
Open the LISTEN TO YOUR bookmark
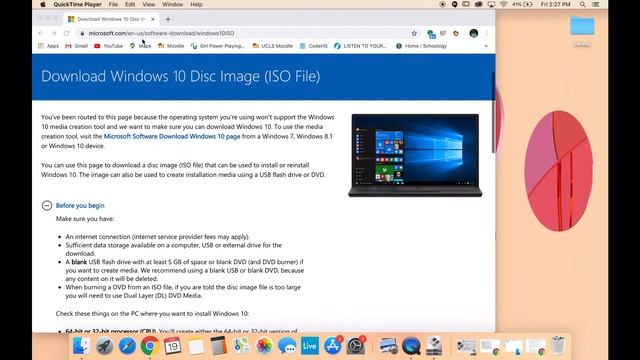point(360,46)
